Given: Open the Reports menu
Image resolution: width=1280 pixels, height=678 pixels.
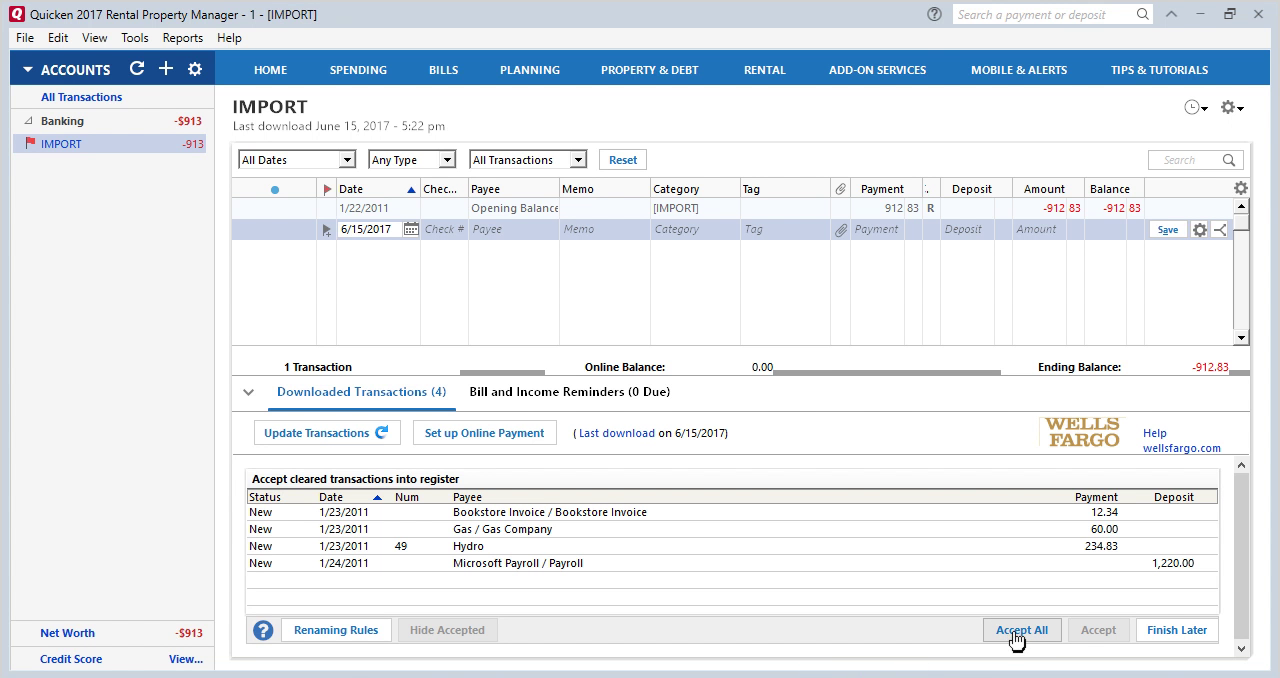Looking at the screenshot, I should point(183,38).
